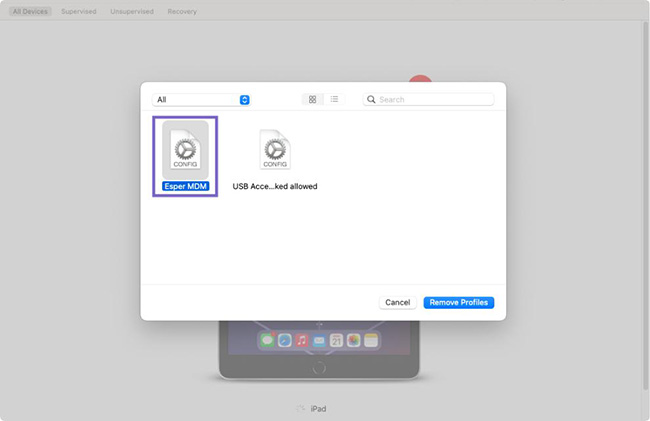This screenshot has height=421, width=650.
Task: Select the iPad device thumbnail in background
Action: pyautogui.click(x=319, y=350)
